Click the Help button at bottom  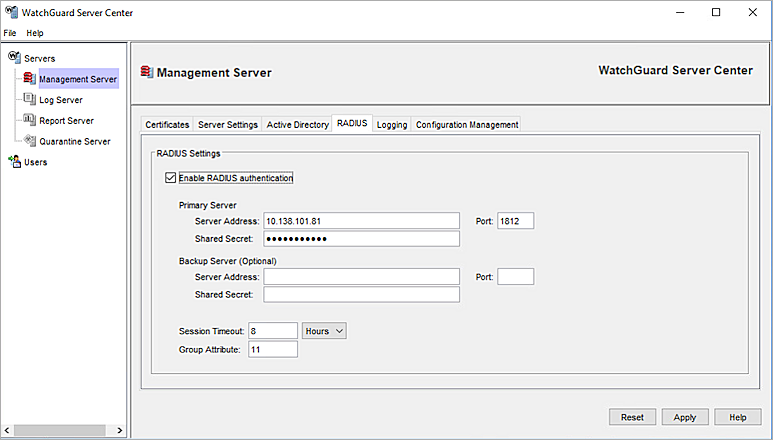point(738,417)
